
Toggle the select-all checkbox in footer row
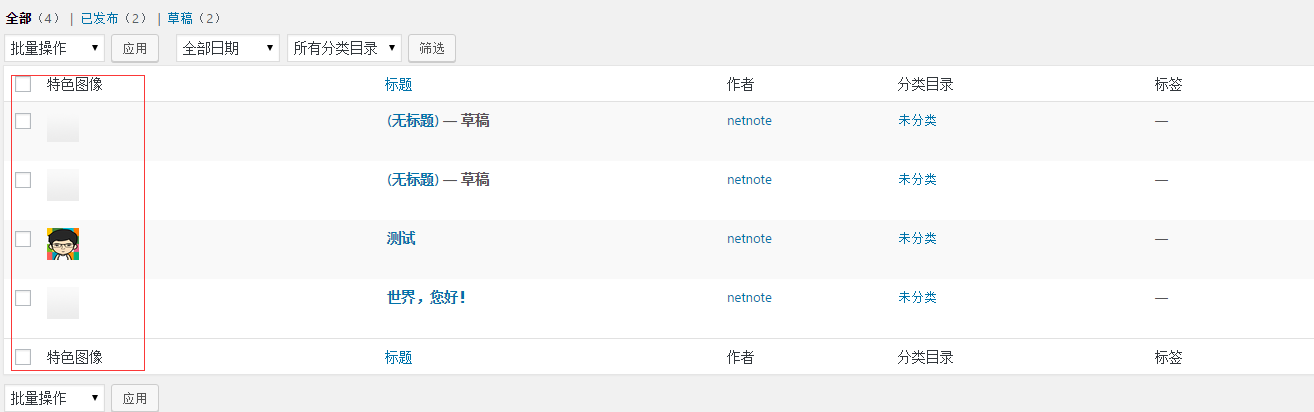(x=23, y=357)
